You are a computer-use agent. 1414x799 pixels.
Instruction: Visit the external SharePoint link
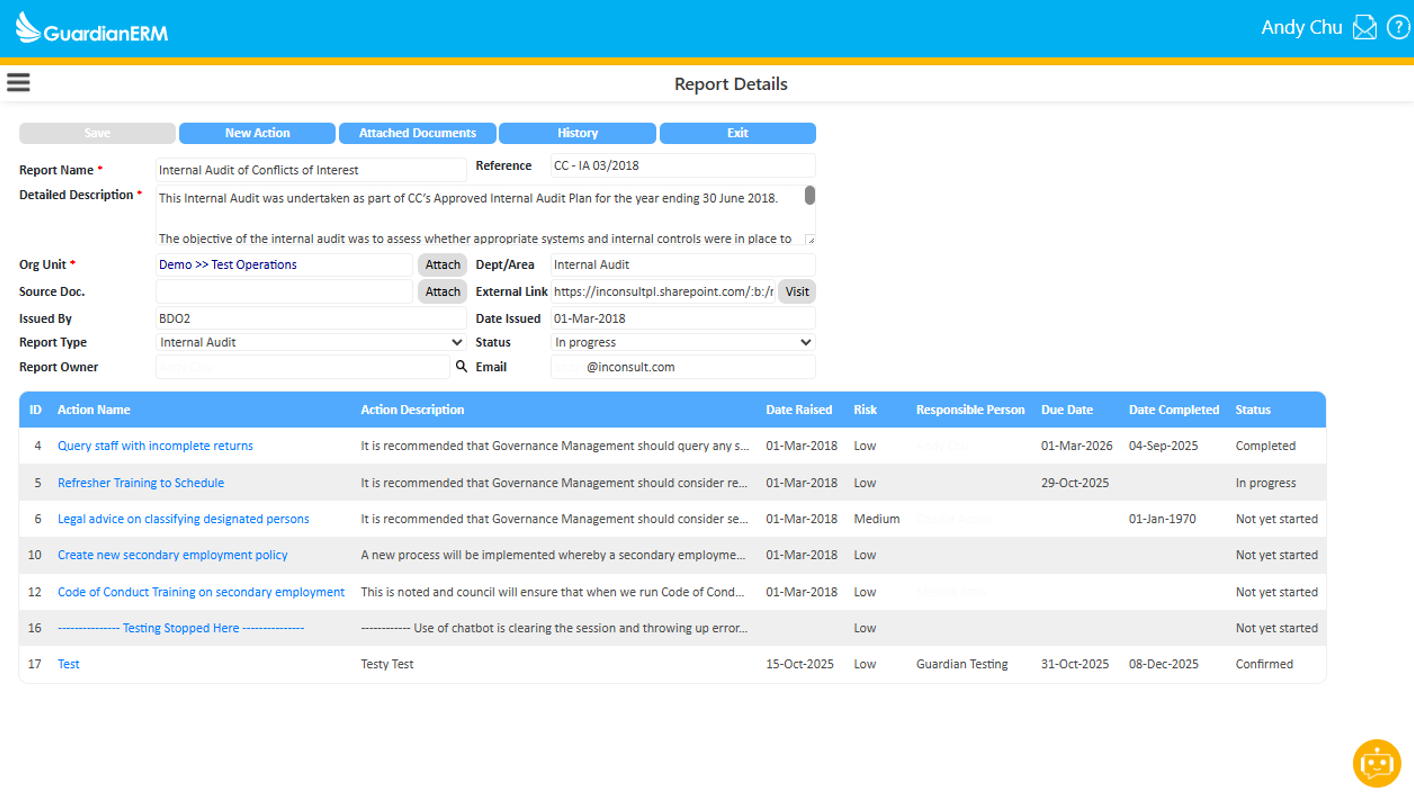click(796, 292)
